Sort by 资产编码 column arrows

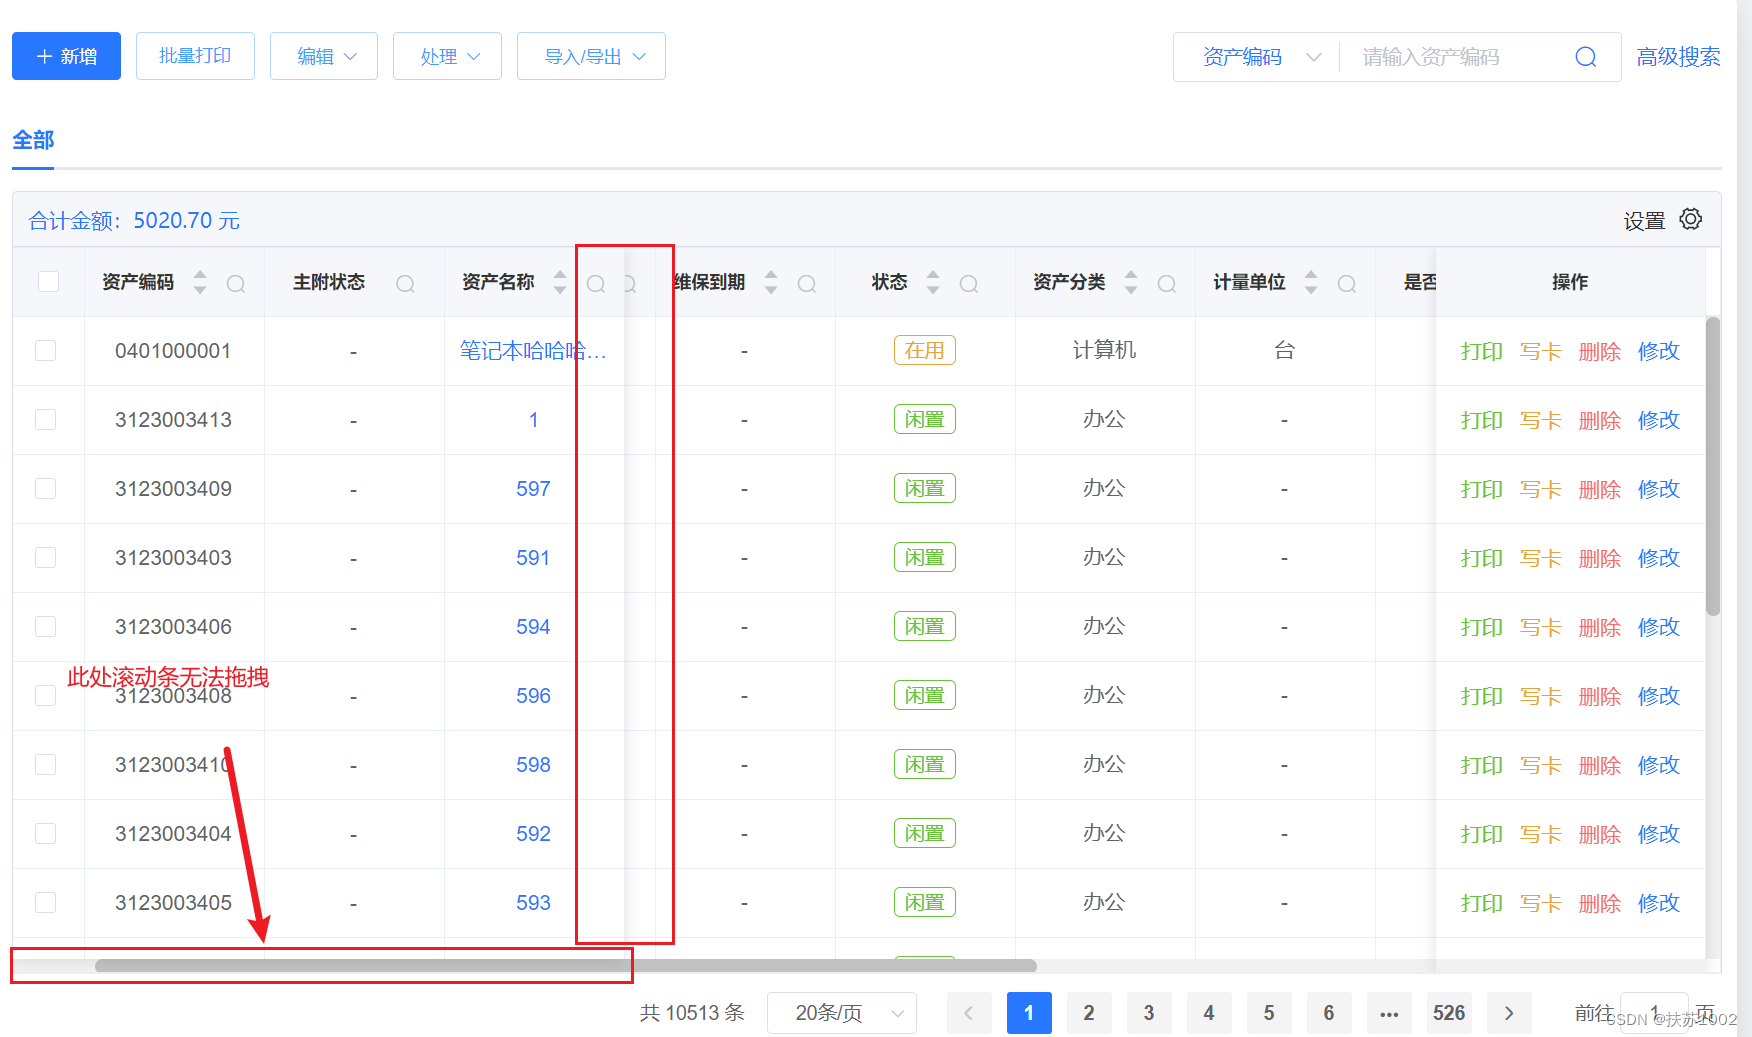[x=200, y=283]
